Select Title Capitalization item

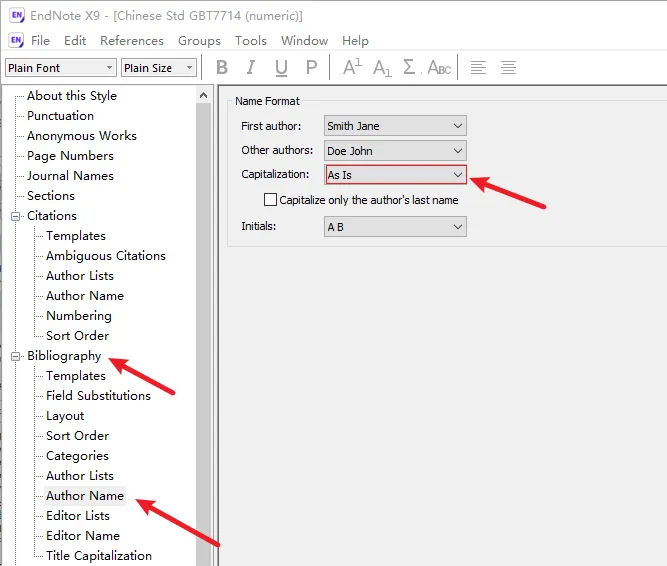(x=99, y=555)
